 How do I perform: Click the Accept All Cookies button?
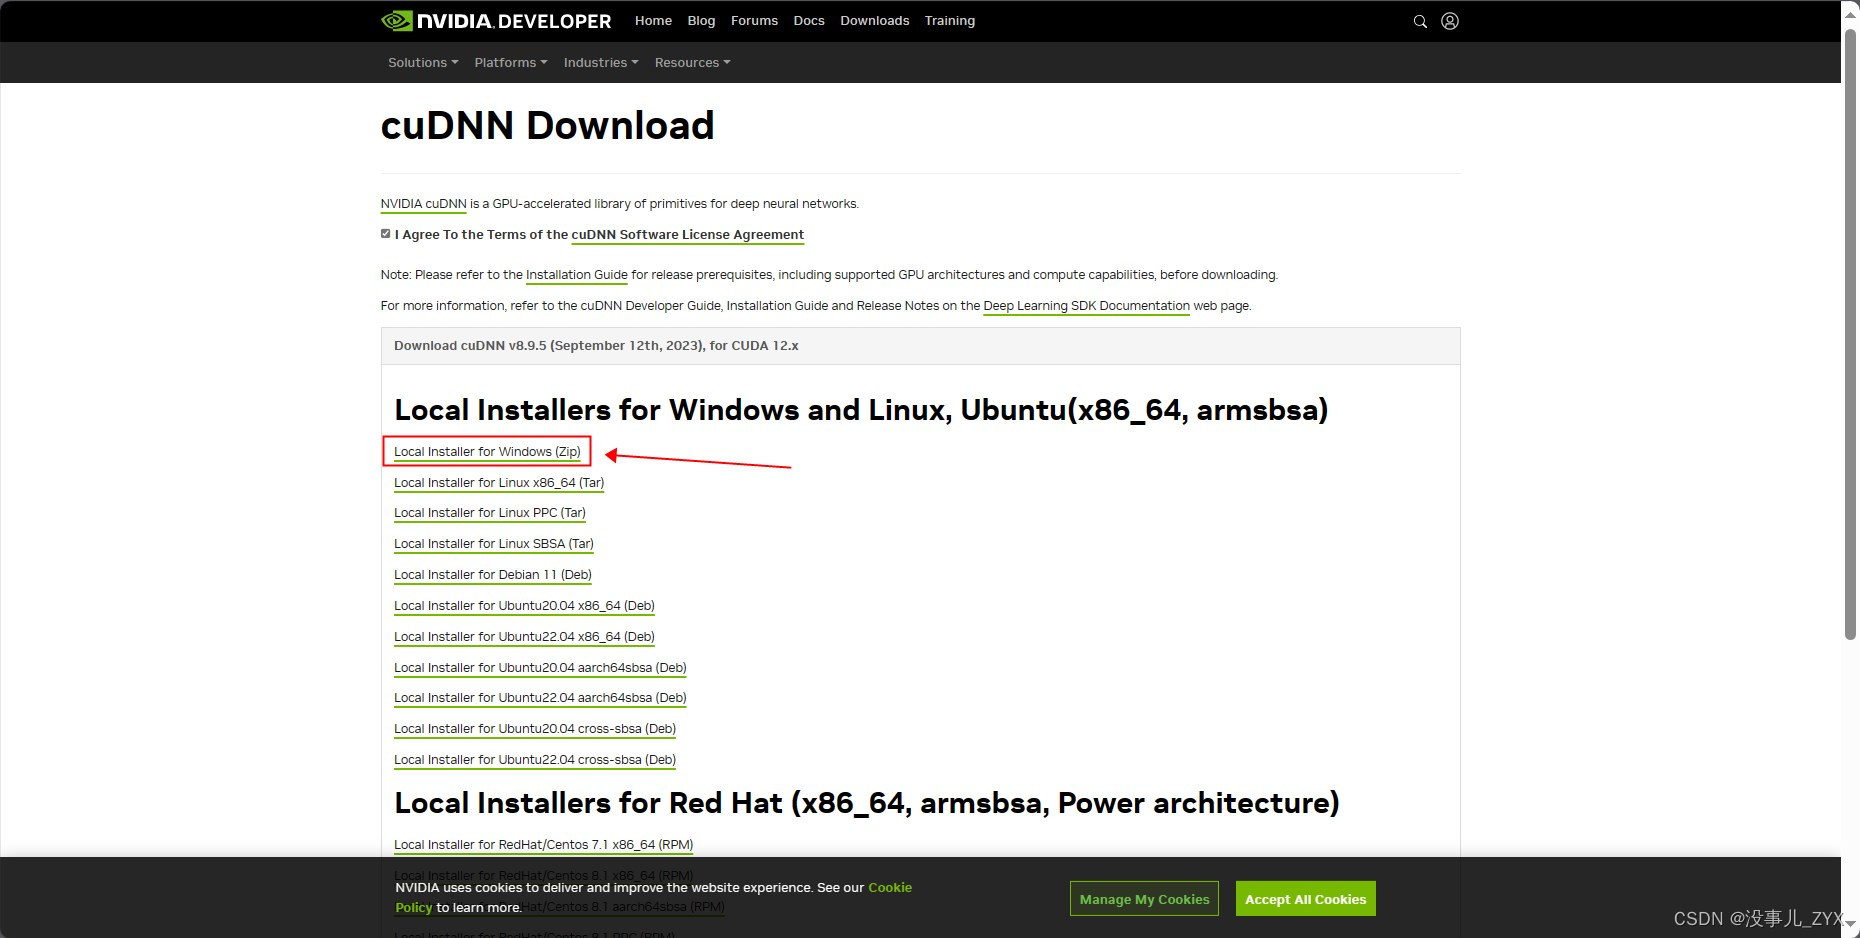1305,899
